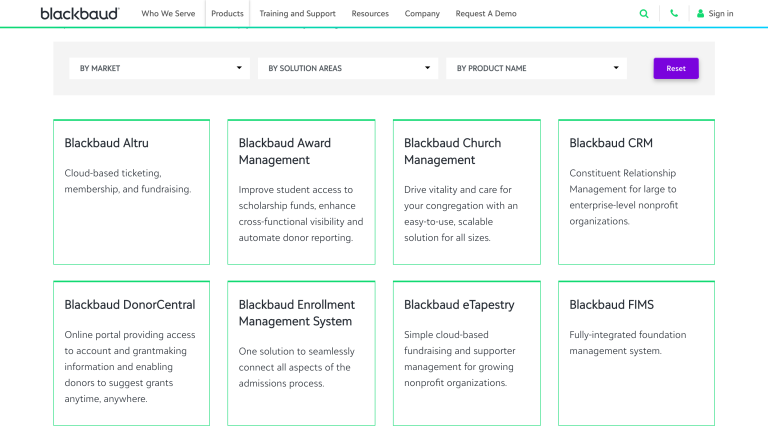Click 'One solution to seamlessly connect' description
The image size is (768, 438).
coord(296,367)
